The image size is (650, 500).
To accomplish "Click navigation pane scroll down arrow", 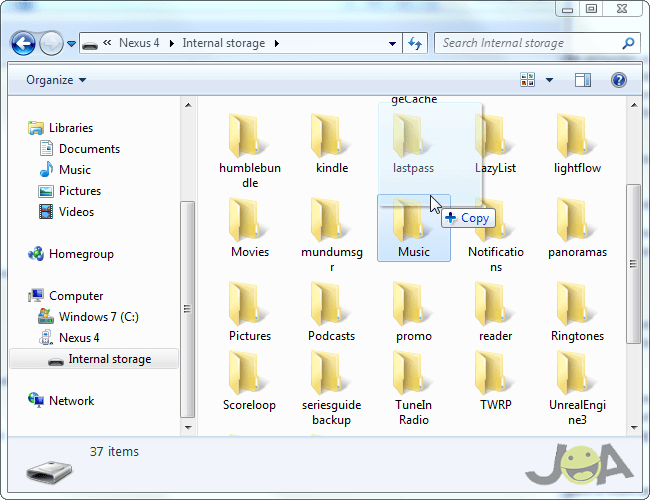I will (x=188, y=427).
